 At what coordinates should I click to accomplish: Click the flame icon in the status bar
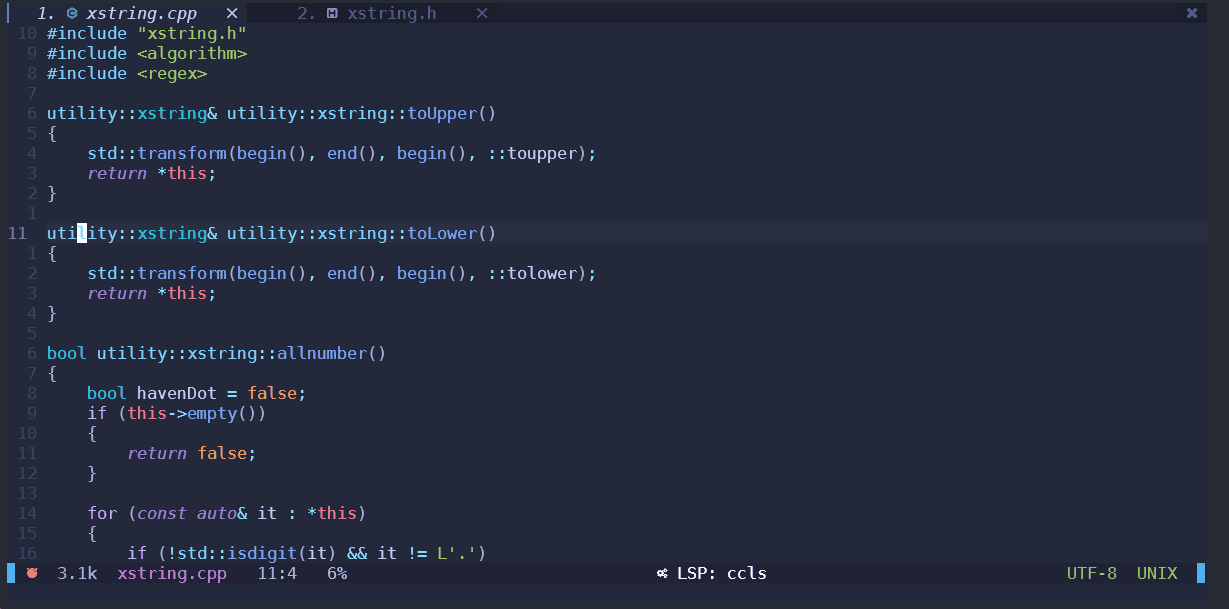pos(31,573)
